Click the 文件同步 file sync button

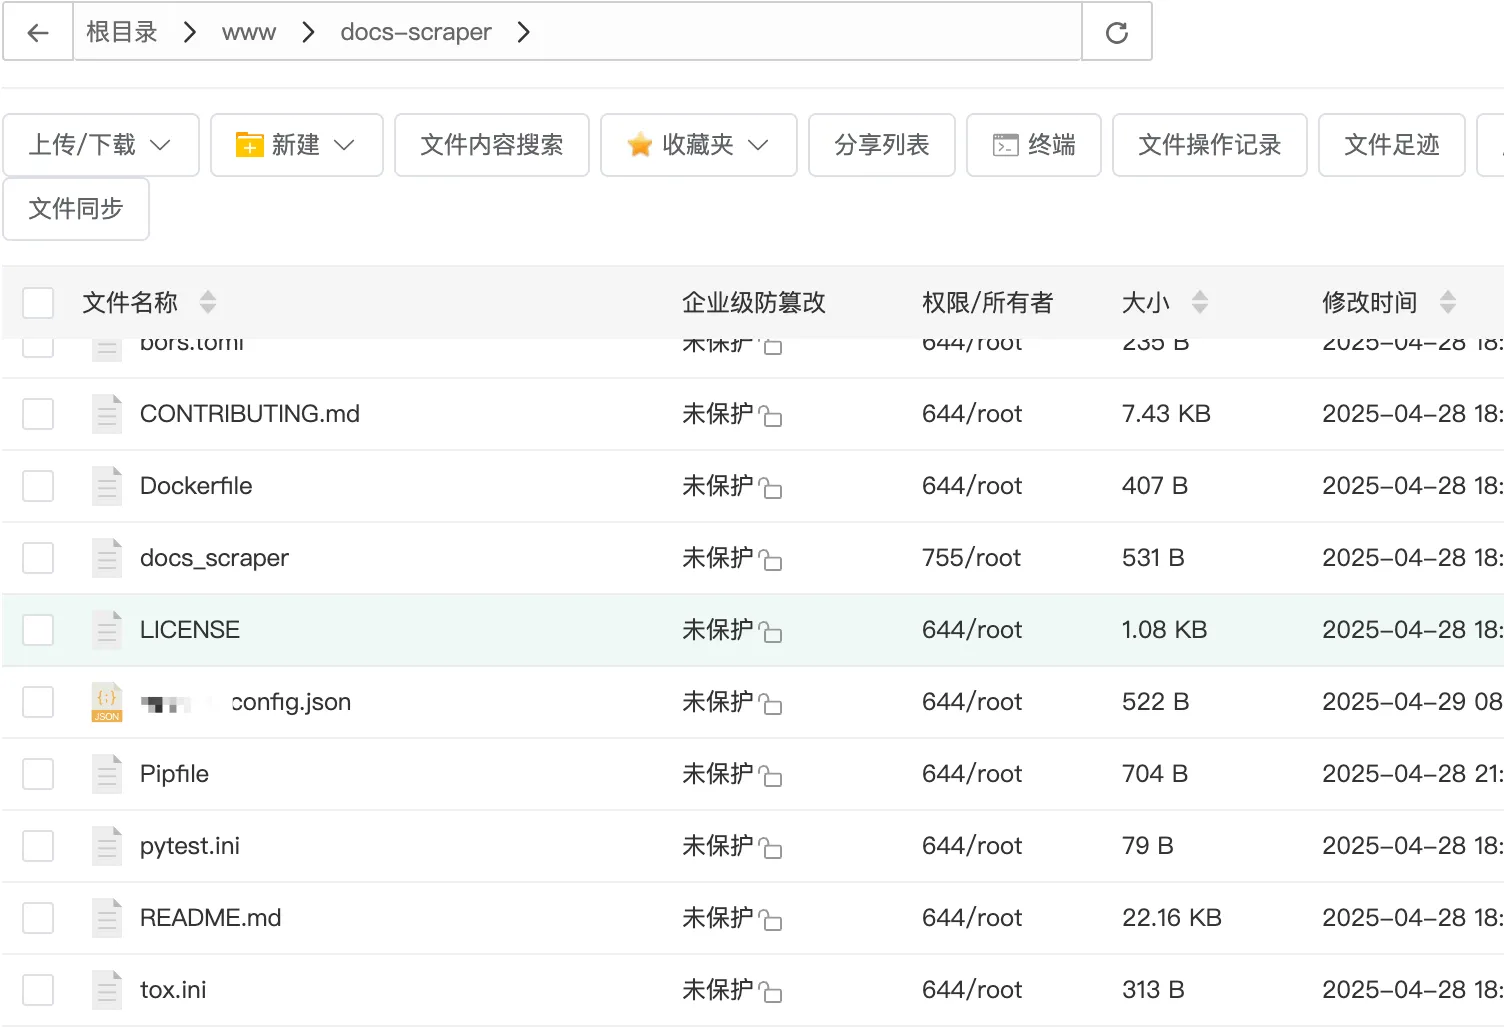point(76,209)
